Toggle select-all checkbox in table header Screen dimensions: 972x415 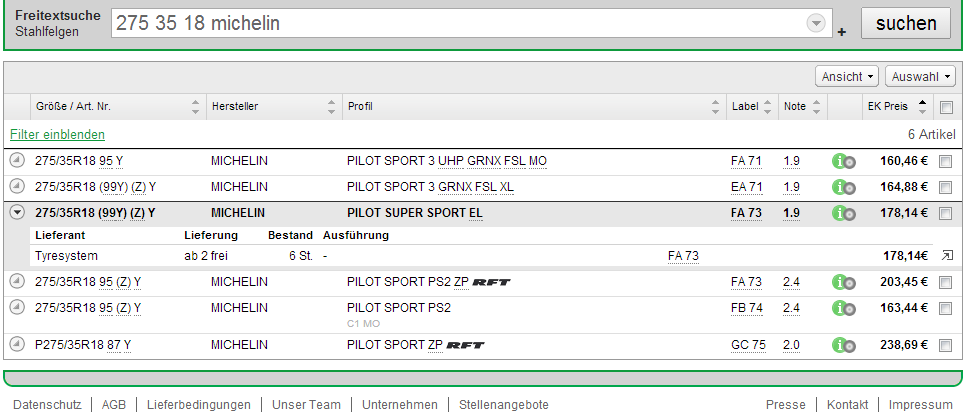[946, 107]
